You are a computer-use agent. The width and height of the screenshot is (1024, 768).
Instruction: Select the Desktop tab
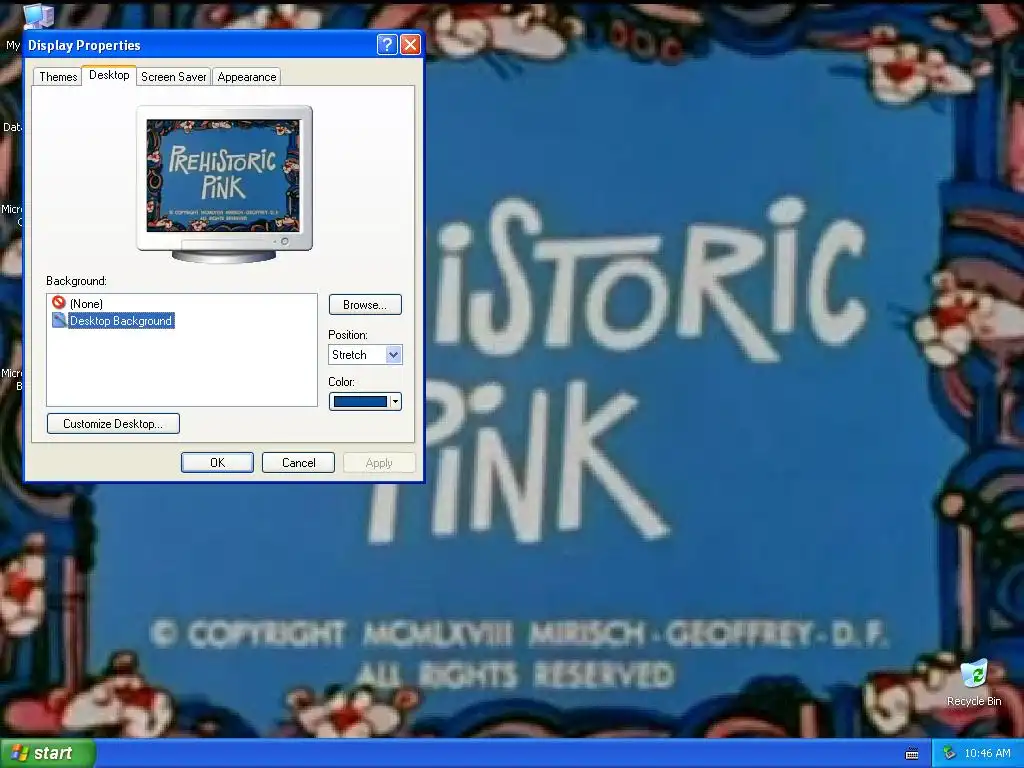[109, 75]
